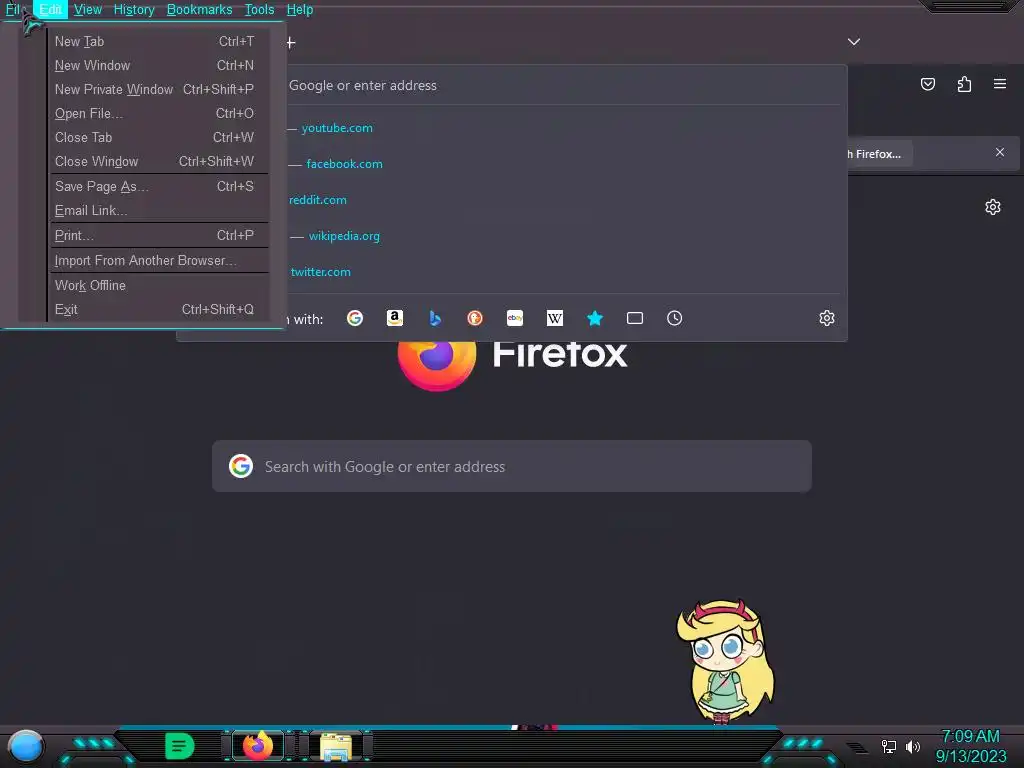Select Save Page As… entry
The width and height of the screenshot is (1024, 768).
coord(159,187)
